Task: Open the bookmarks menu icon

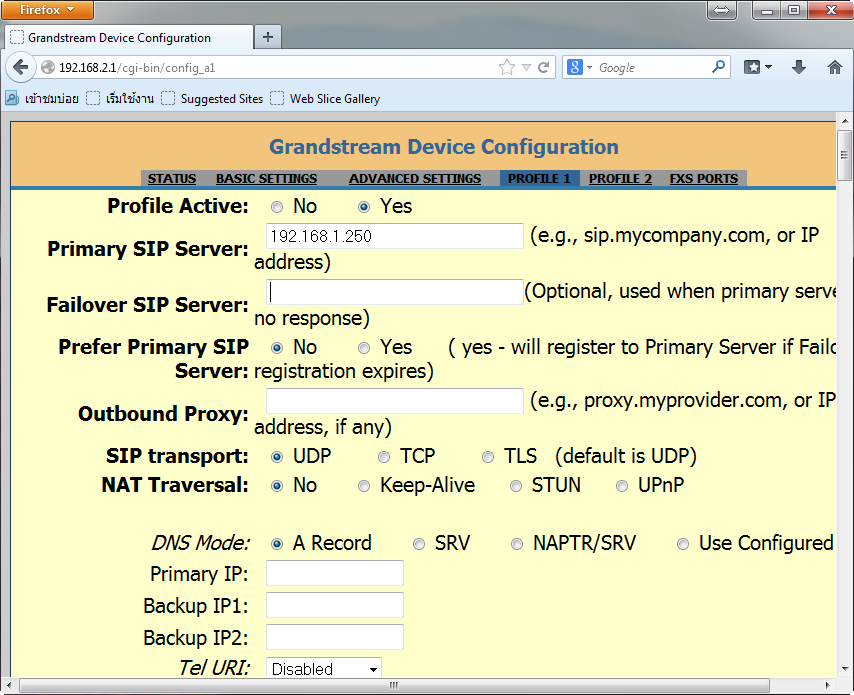Action: 752,67
